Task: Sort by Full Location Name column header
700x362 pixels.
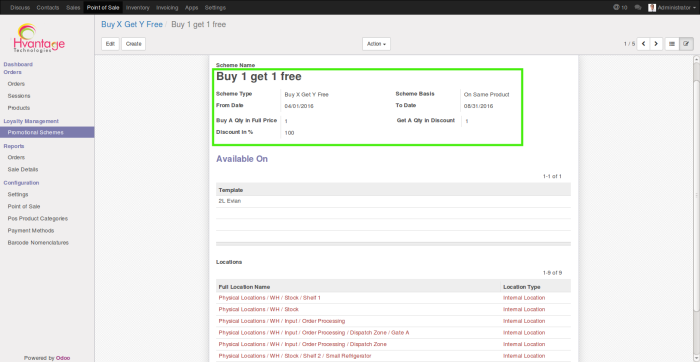Action: (244, 287)
